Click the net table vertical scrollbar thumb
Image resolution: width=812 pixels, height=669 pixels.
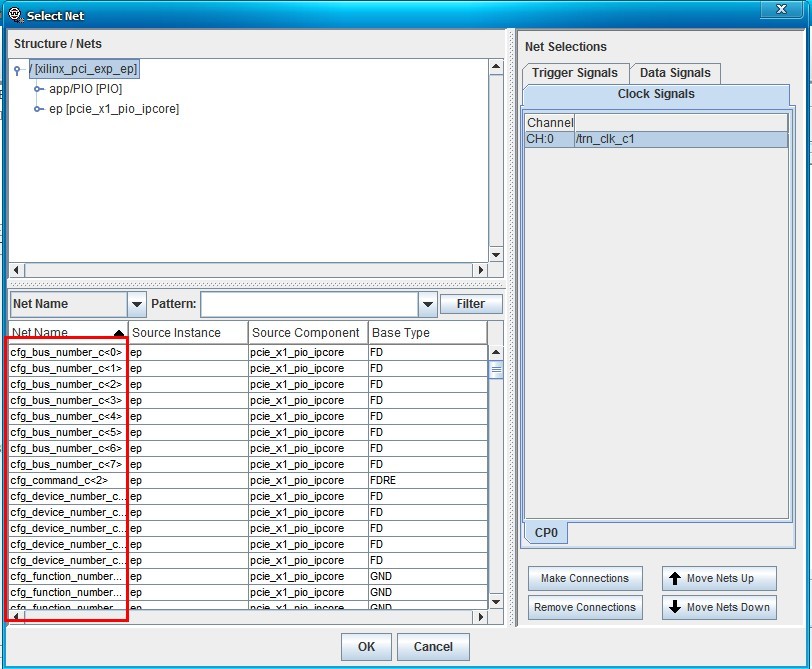tap(496, 370)
